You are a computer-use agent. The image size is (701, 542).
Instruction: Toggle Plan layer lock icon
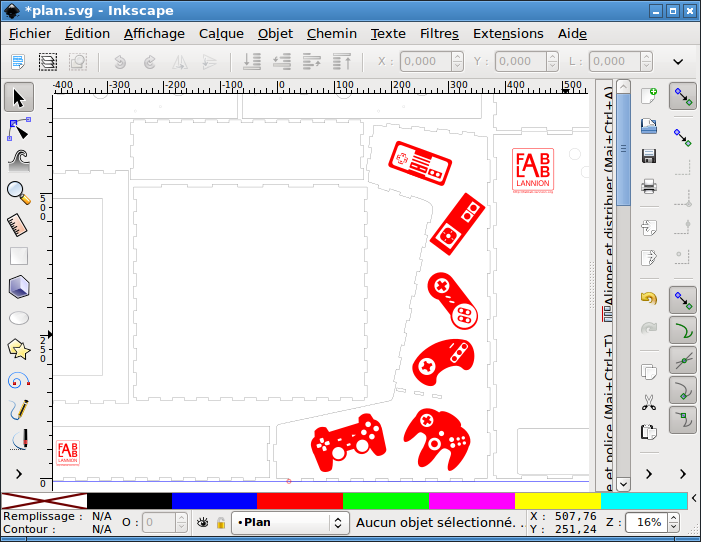click(x=221, y=522)
